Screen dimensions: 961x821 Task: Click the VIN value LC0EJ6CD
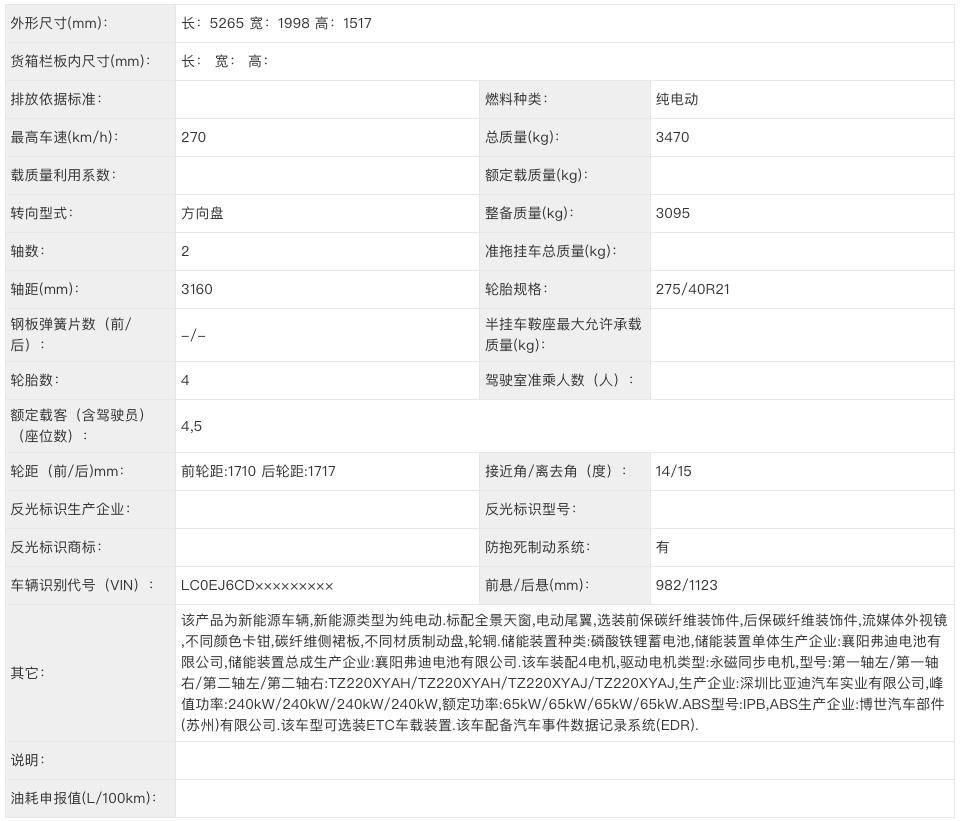(x=257, y=585)
